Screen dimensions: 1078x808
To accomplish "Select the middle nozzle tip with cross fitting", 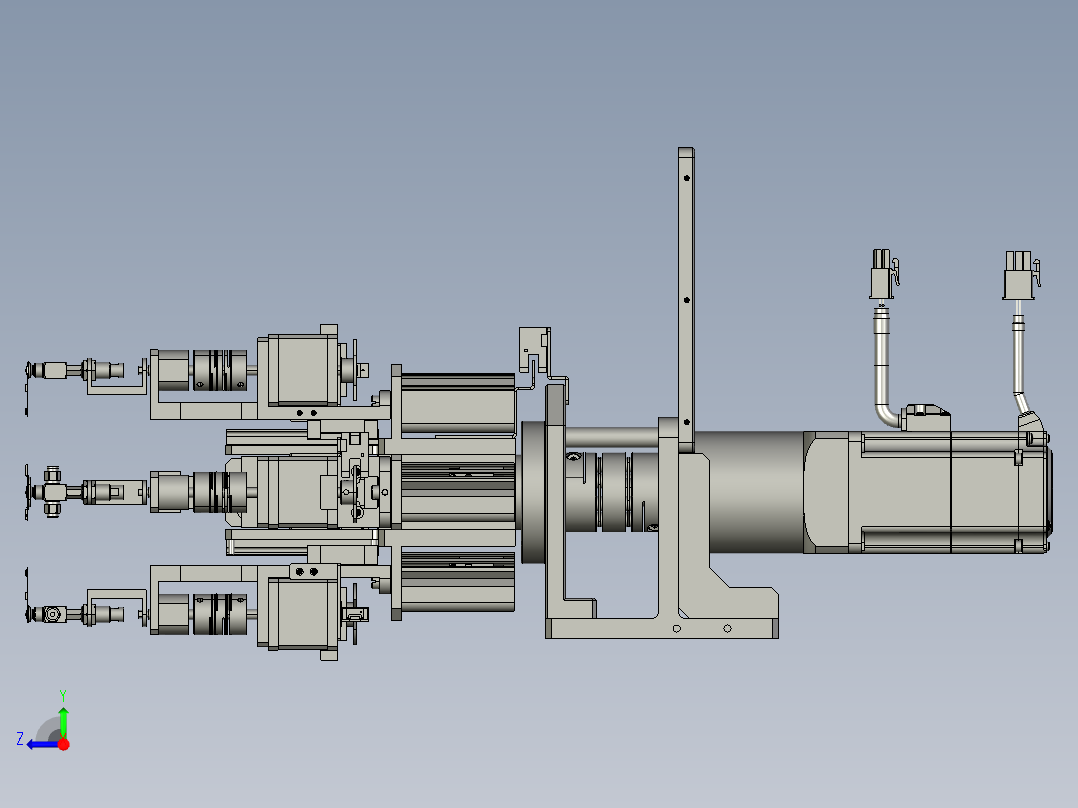I will [x=48, y=492].
